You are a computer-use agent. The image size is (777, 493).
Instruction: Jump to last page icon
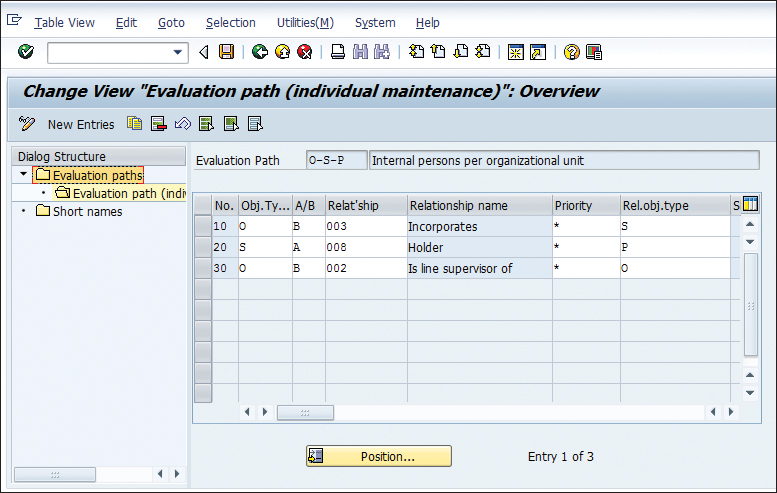(483, 52)
